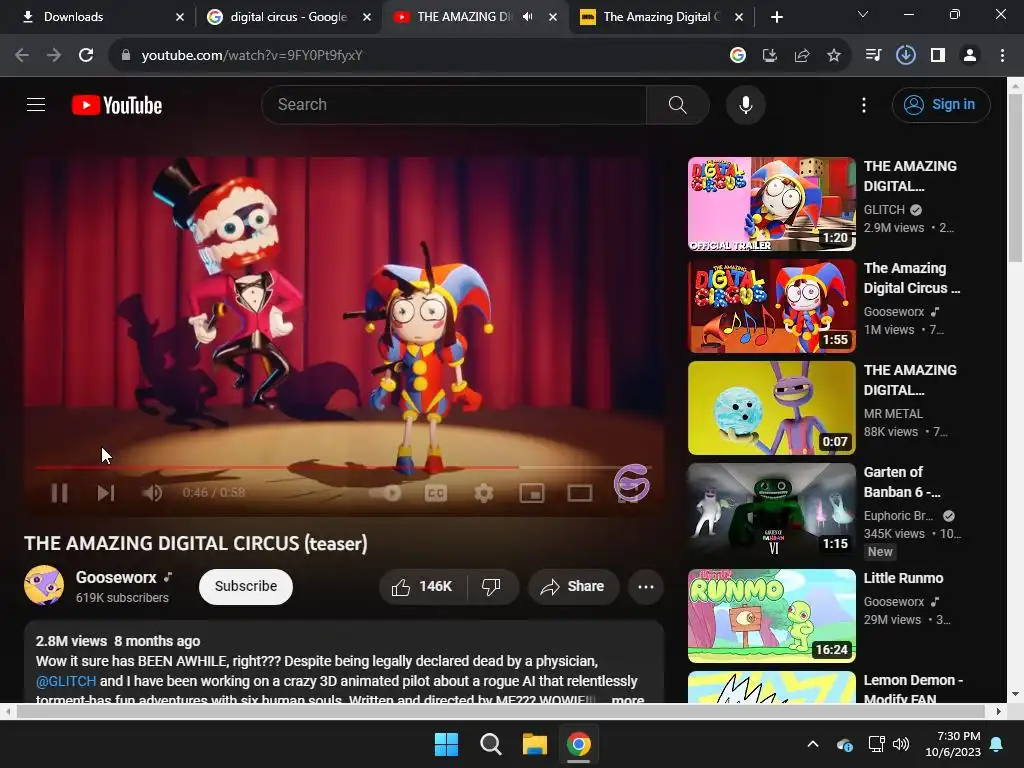1024x768 pixels.
Task: Open the Garten of Banban 6 thumbnail
Action: (771, 509)
